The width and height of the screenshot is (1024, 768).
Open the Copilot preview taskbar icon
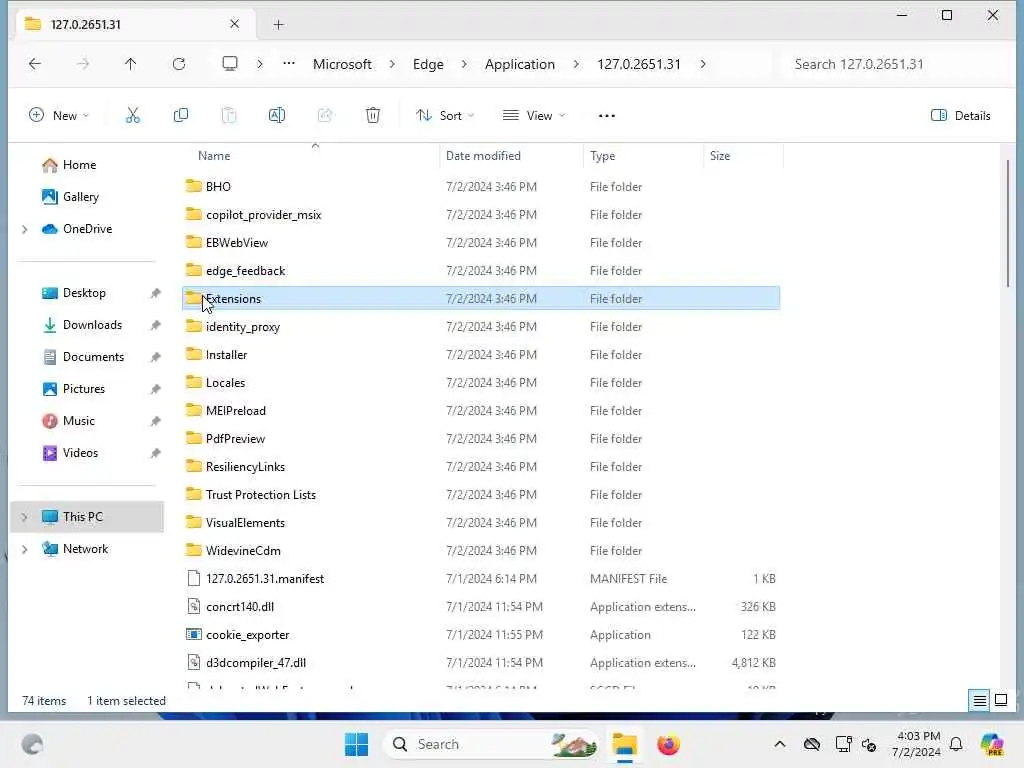pyautogui.click(x=991, y=744)
